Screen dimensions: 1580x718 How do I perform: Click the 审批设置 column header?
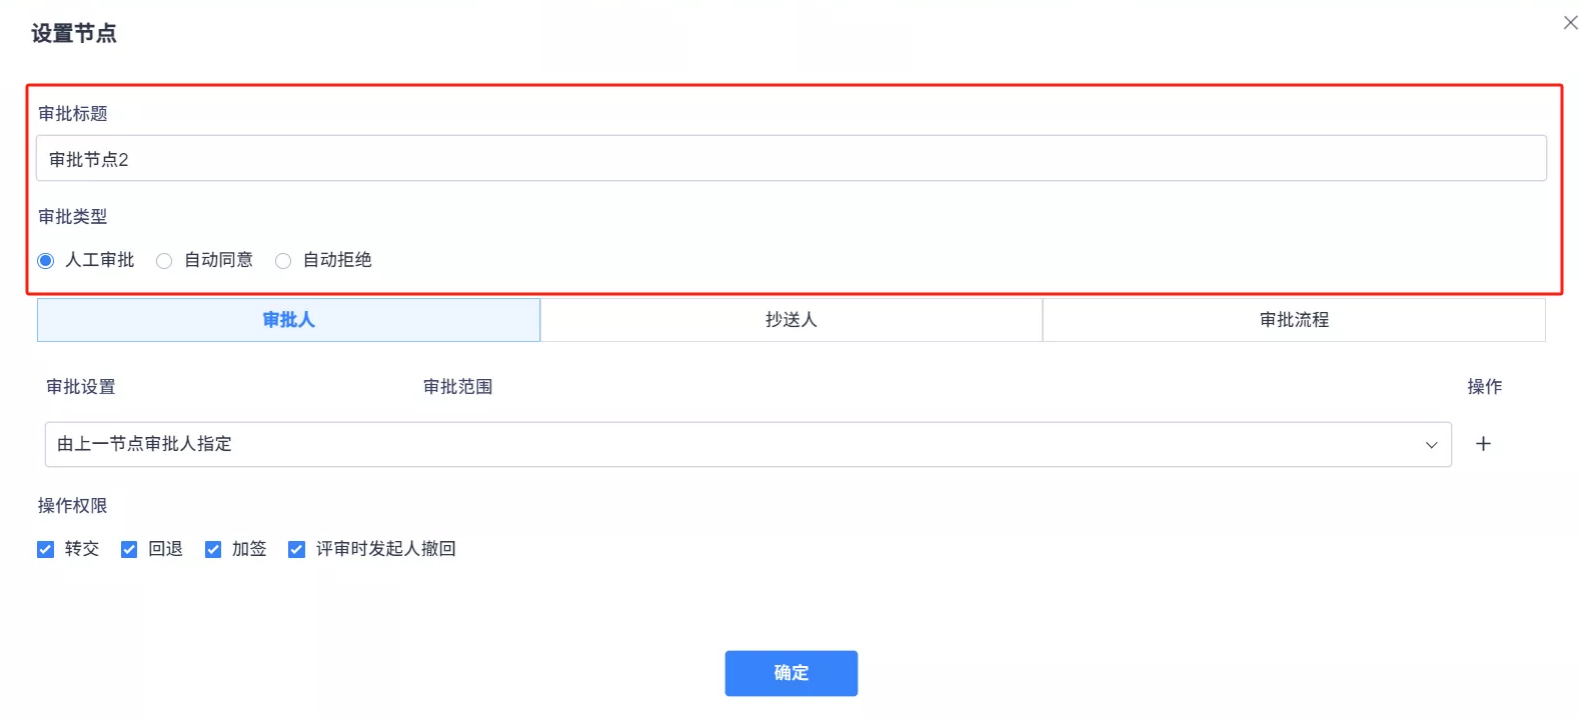click(81, 387)
